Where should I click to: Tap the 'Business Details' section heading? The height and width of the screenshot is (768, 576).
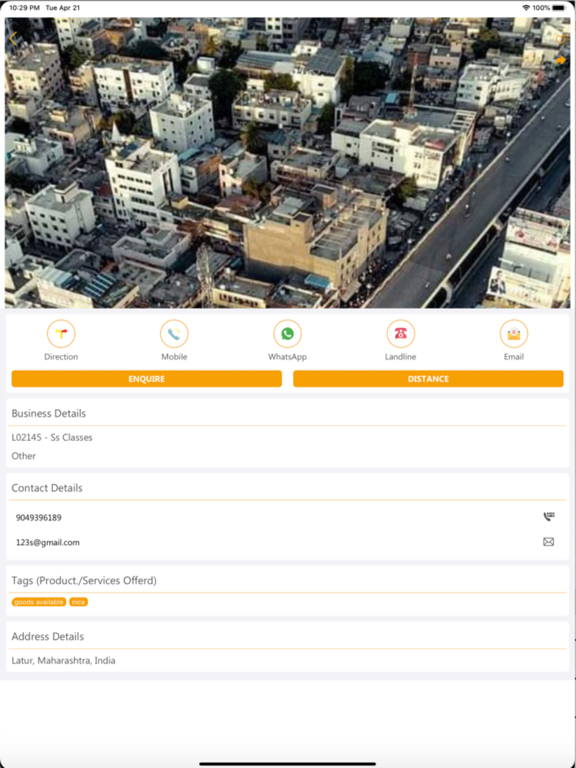point(48,413)
